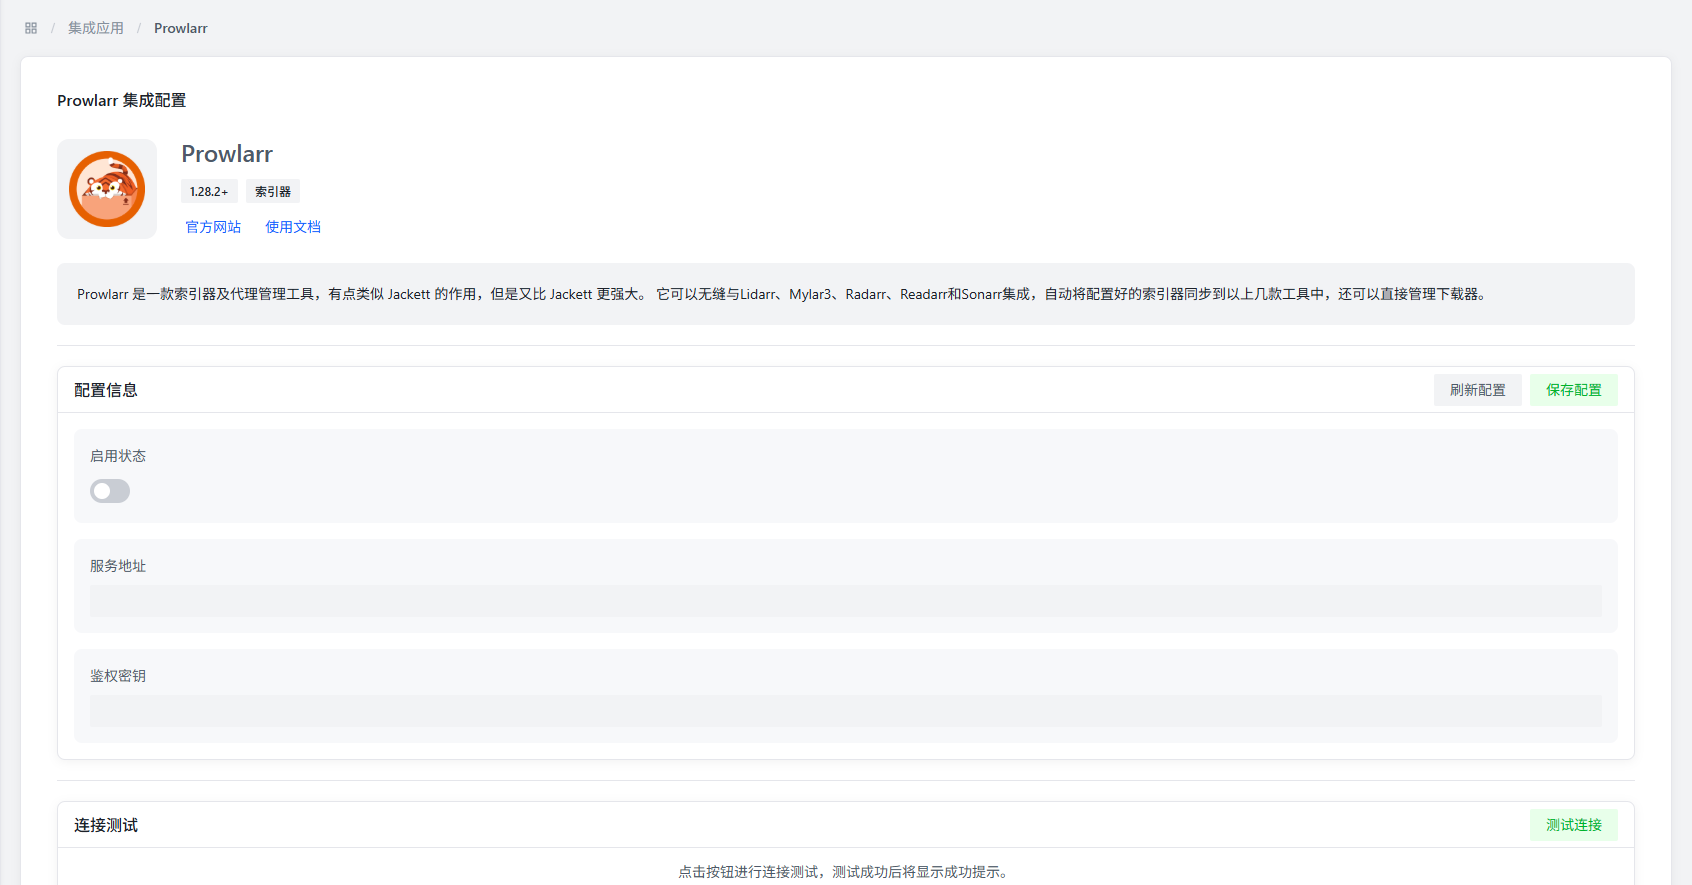Focus the 服务地址 input field

(x=845, y=601)
